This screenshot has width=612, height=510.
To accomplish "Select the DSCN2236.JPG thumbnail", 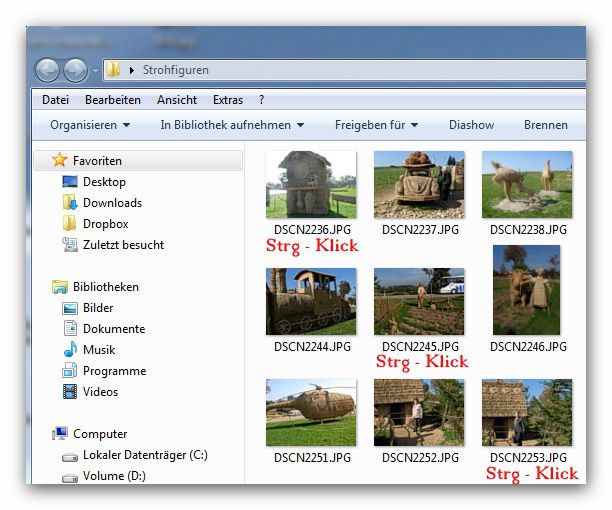I will point(311,185).
